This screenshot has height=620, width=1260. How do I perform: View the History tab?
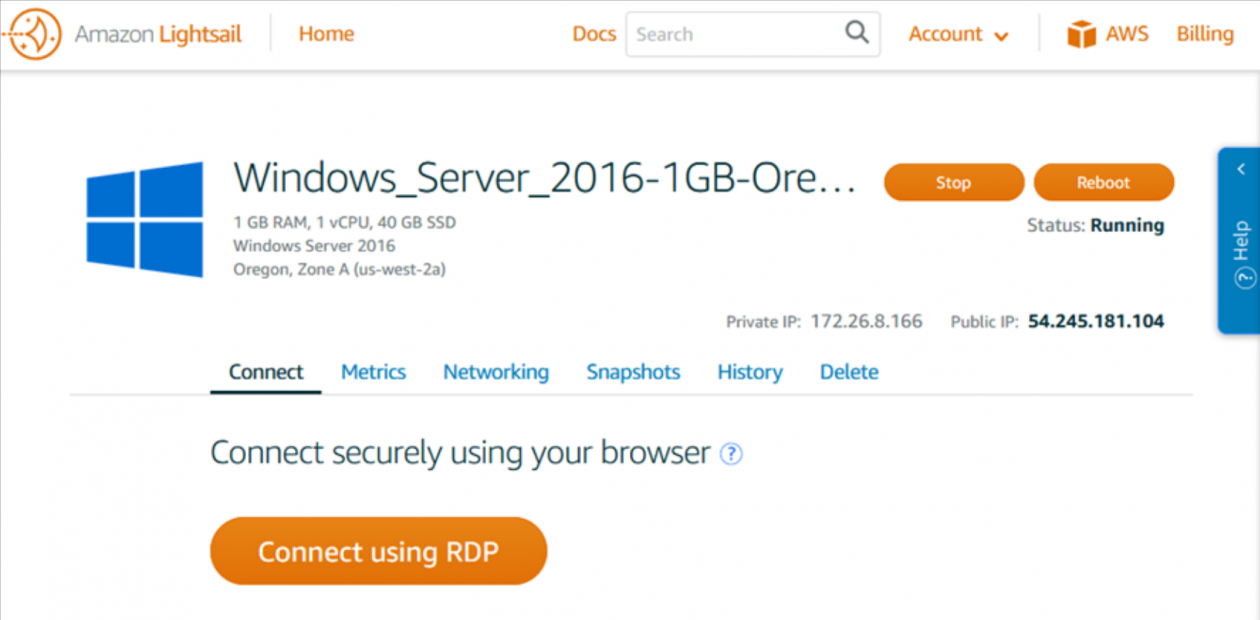coord(750,372)
